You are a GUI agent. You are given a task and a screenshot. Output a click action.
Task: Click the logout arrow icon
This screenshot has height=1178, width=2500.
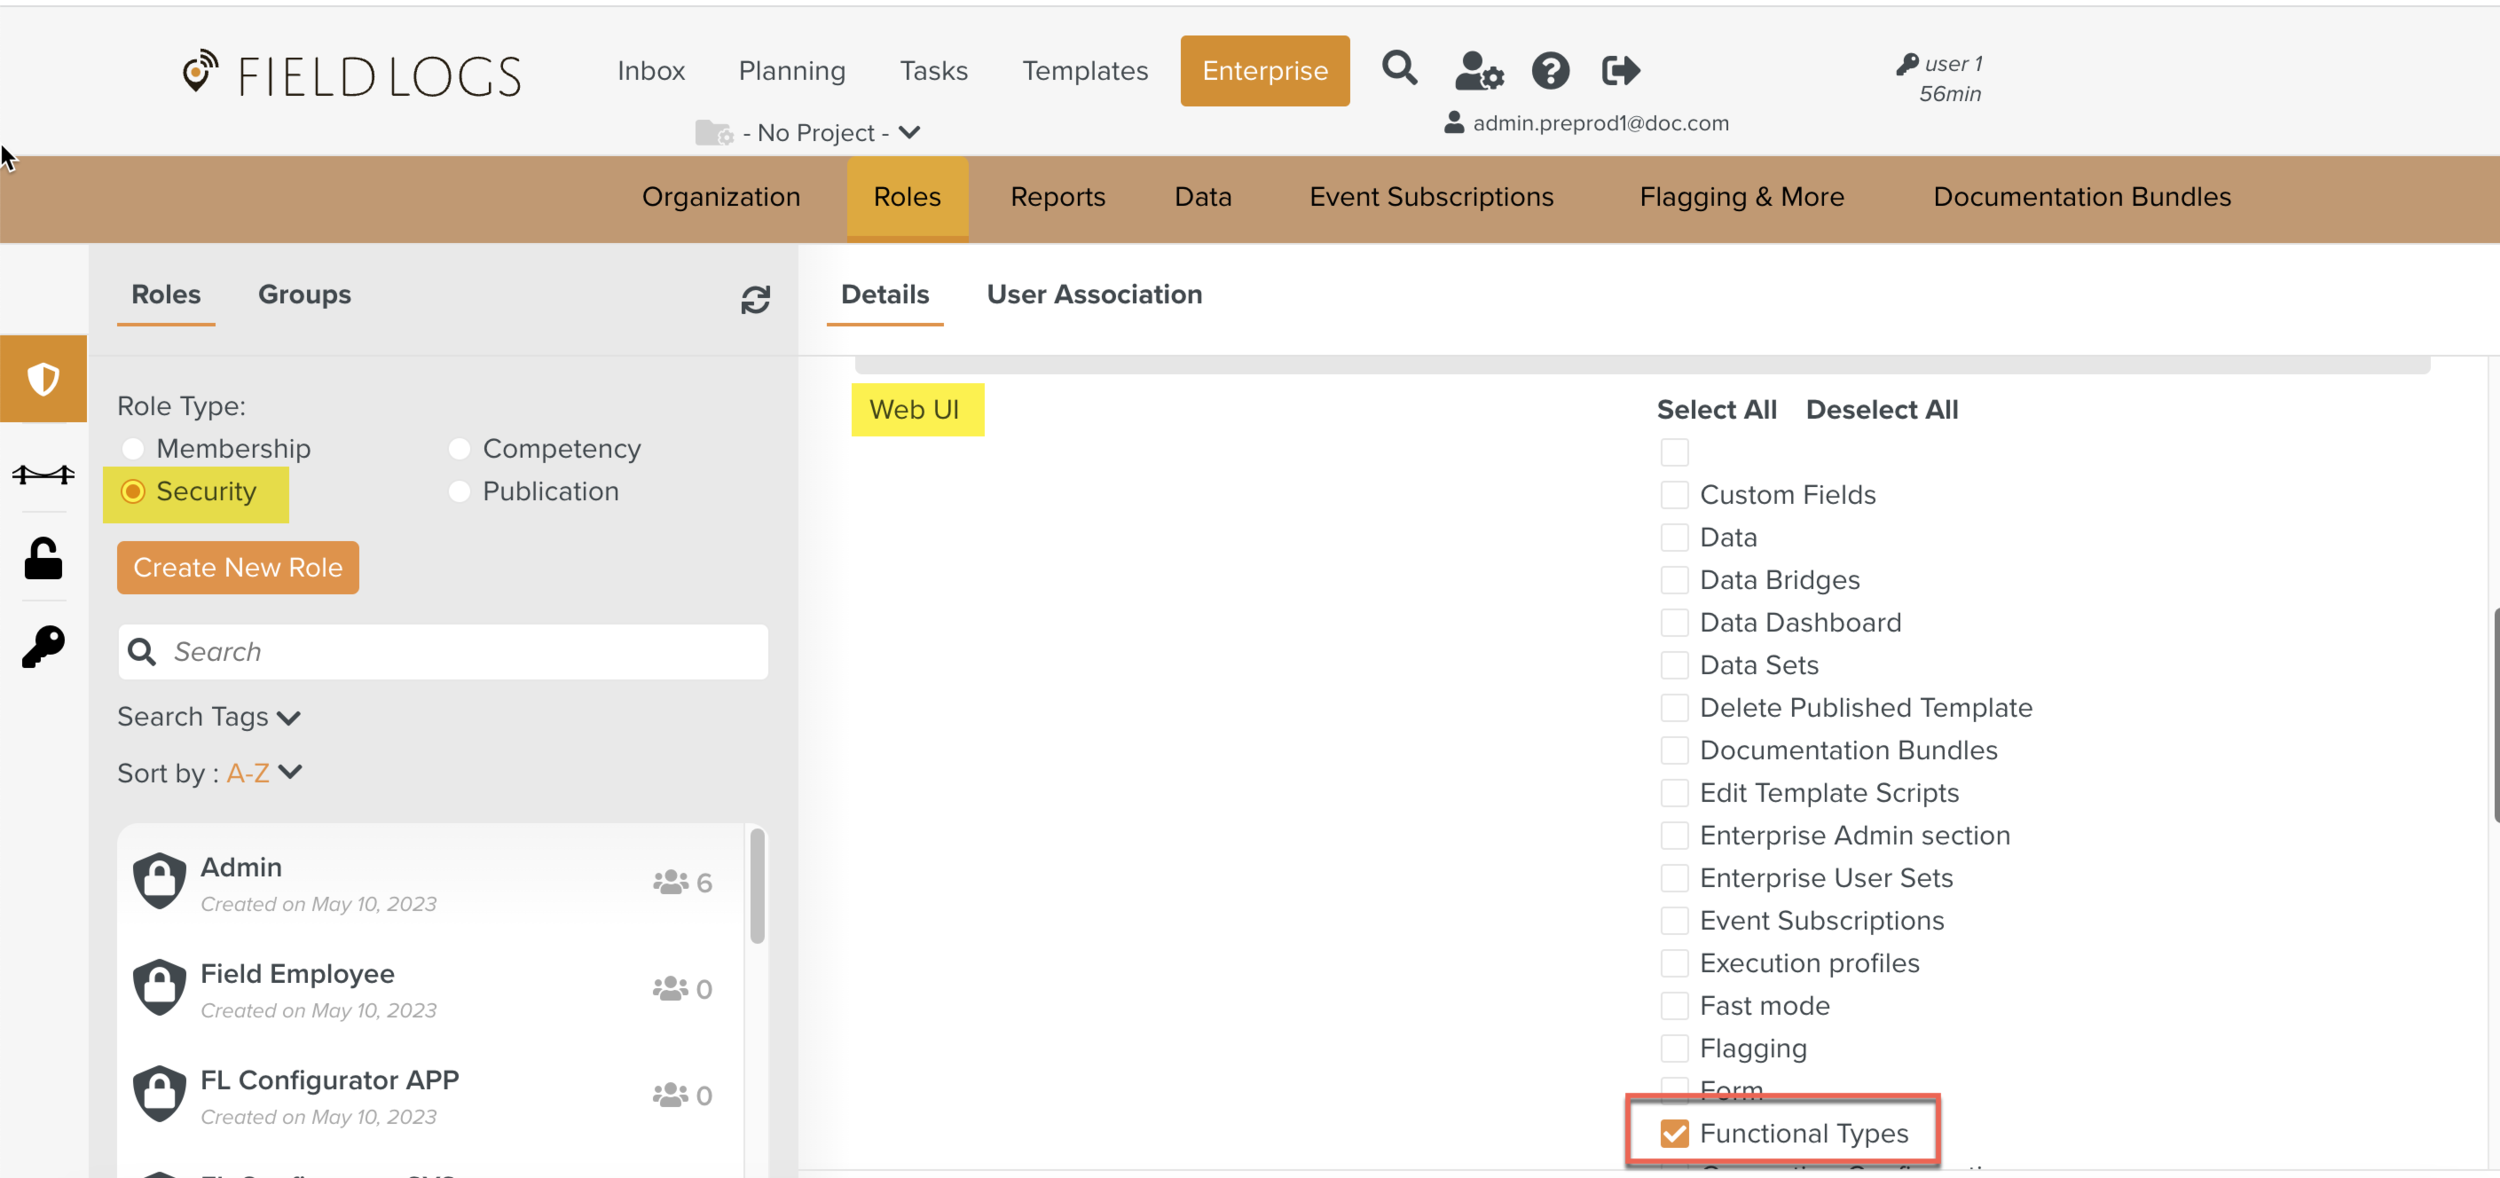click(x=1620, y=70)
